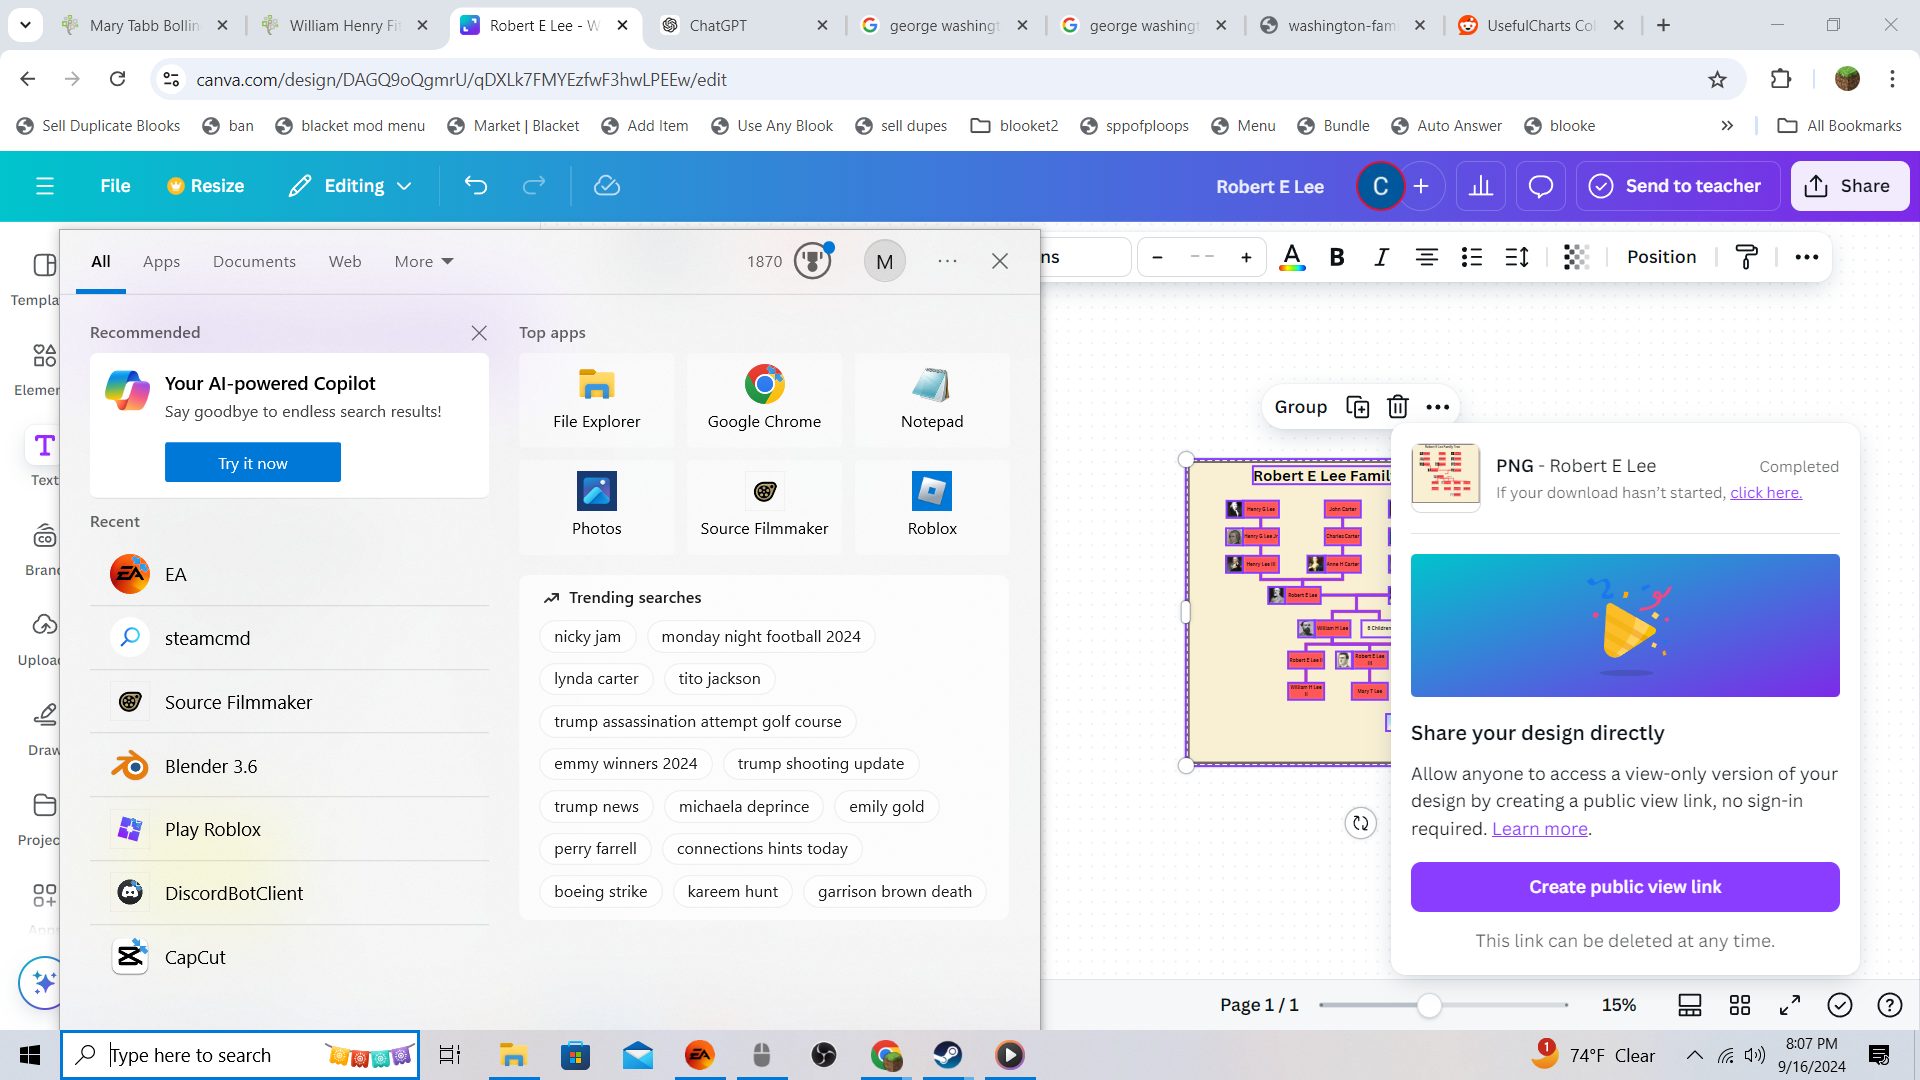Viewport: 1920px width, 1080px height.
Task: Click the cloud save status icon
Action: point(607,186)
